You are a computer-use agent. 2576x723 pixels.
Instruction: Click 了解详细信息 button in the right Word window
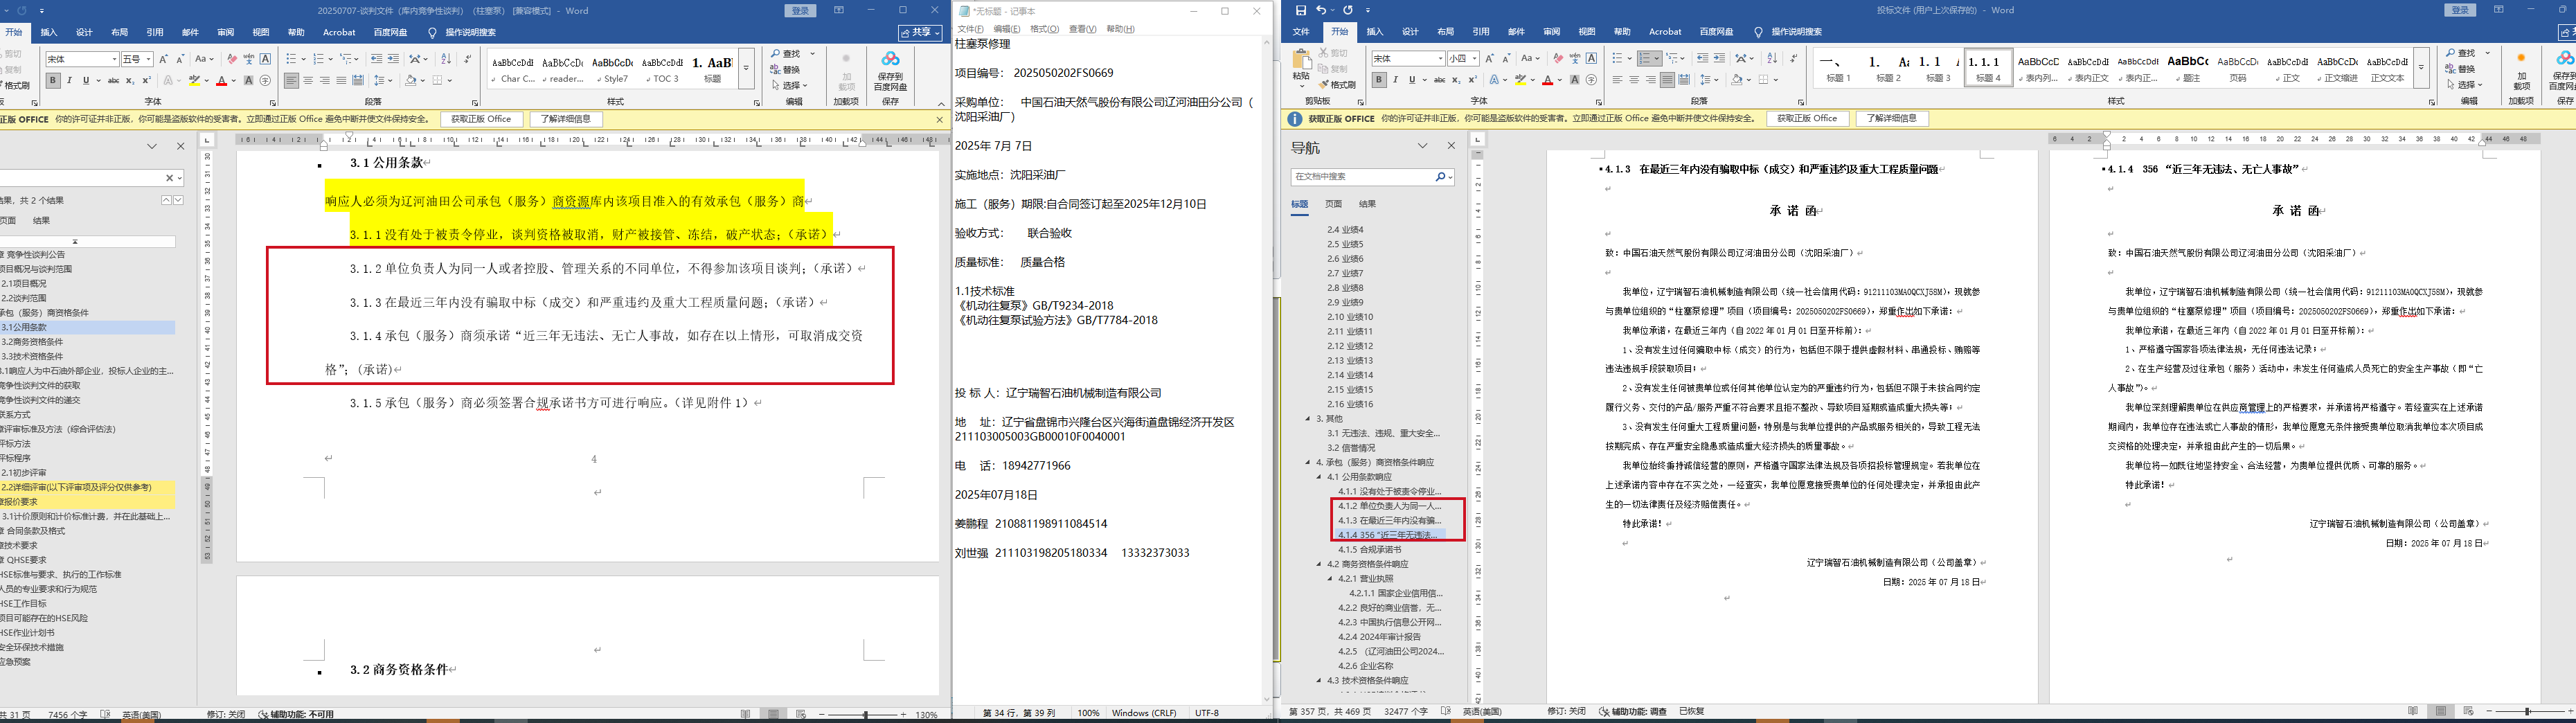tap(1893, 118)
